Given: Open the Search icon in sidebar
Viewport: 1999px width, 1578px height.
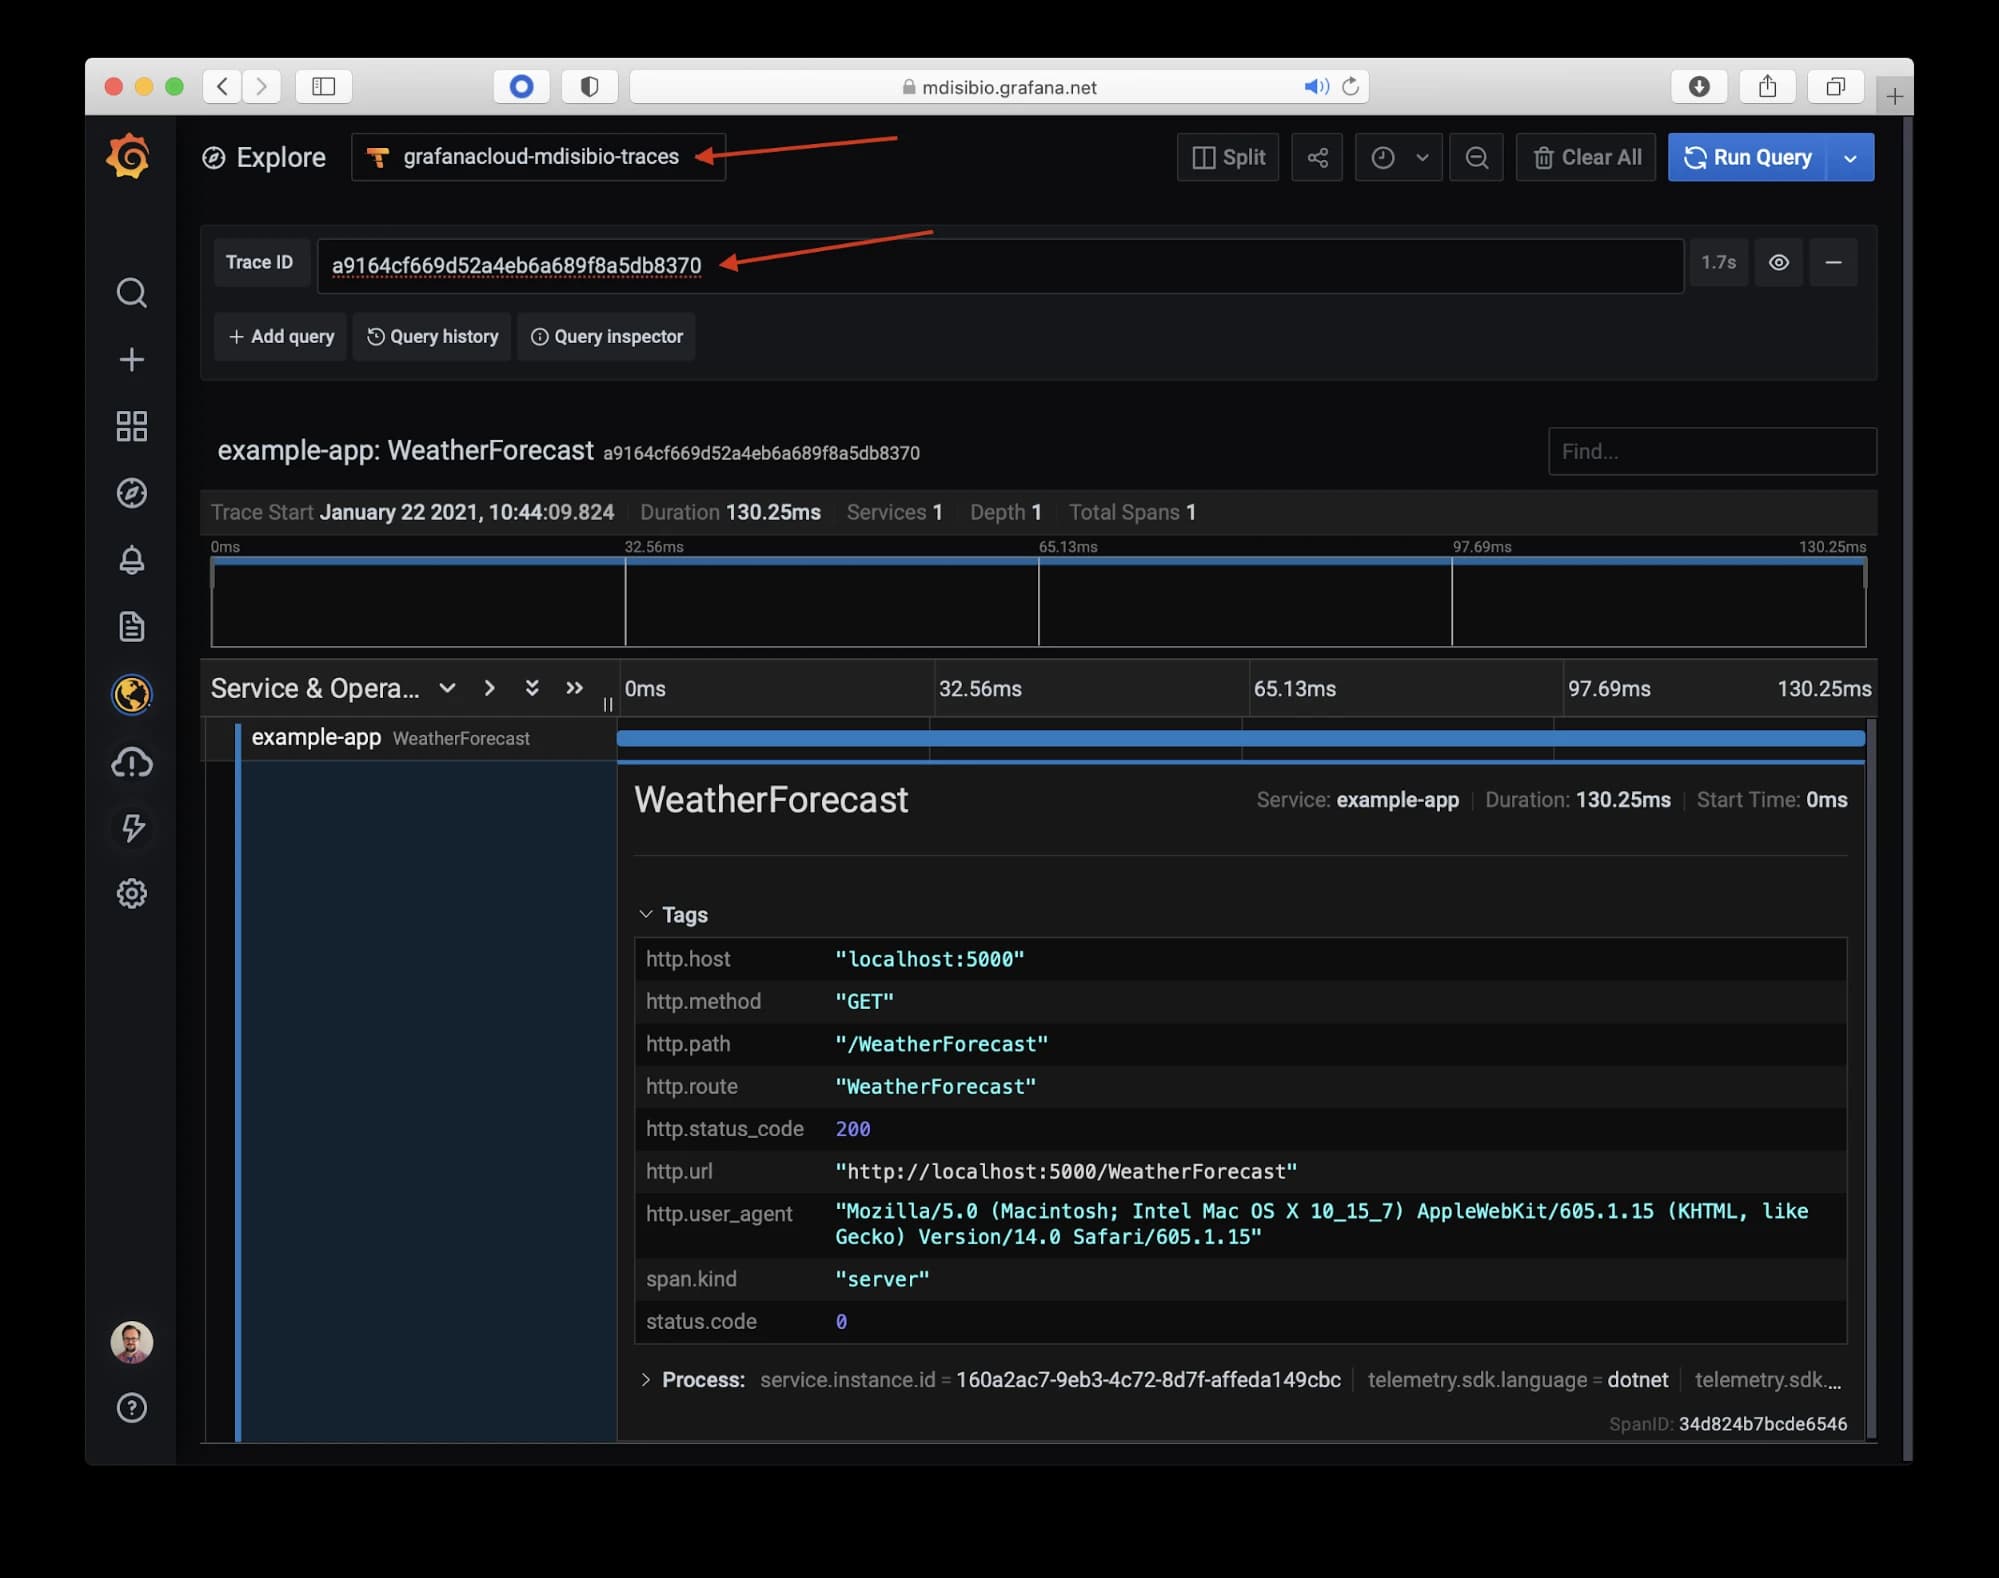Looking at the screenshot, I should pyautogui.click(x=131, y=293).
